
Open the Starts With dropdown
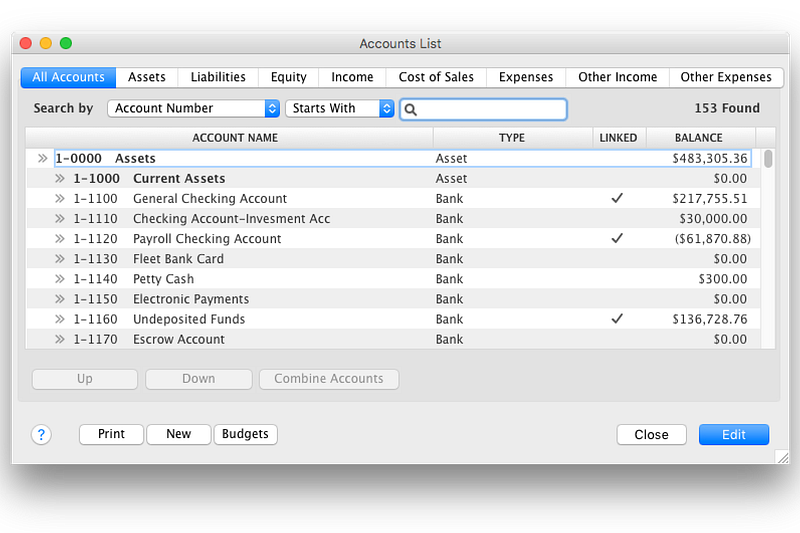point(339,108)
